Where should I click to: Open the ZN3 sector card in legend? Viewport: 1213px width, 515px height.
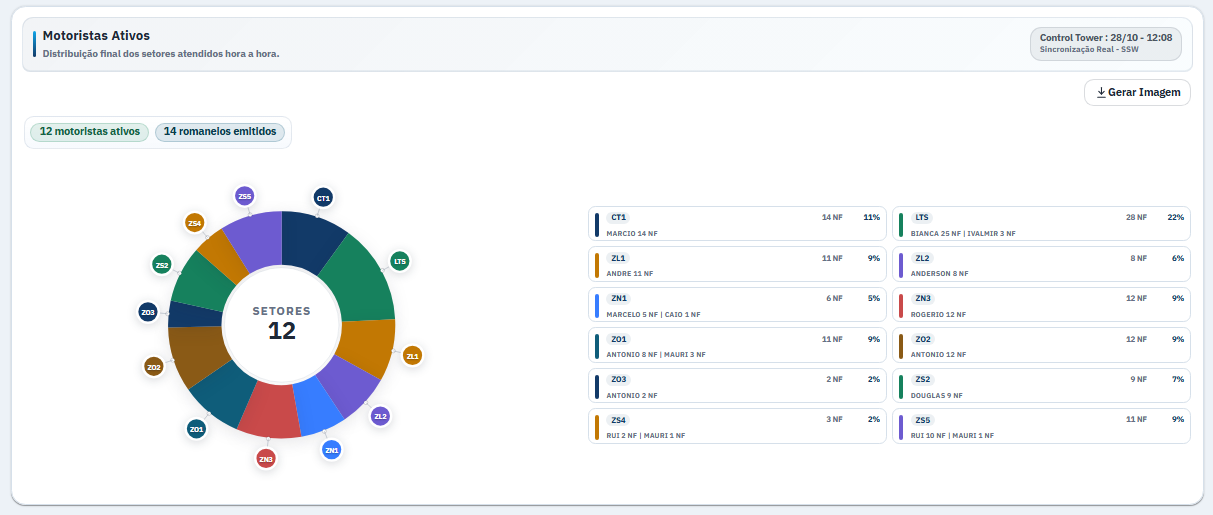pos(1041,305)
